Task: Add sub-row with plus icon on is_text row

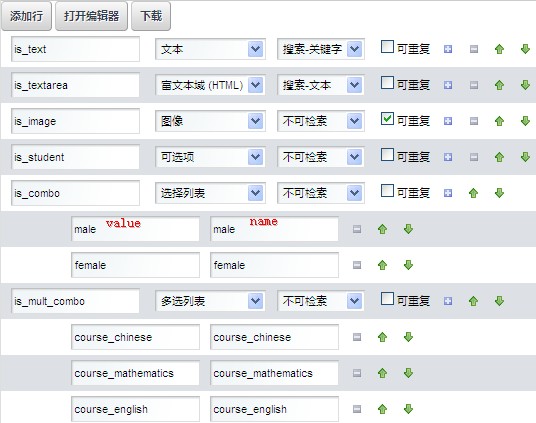Action: pyautogui.click(x=448, y=49)
